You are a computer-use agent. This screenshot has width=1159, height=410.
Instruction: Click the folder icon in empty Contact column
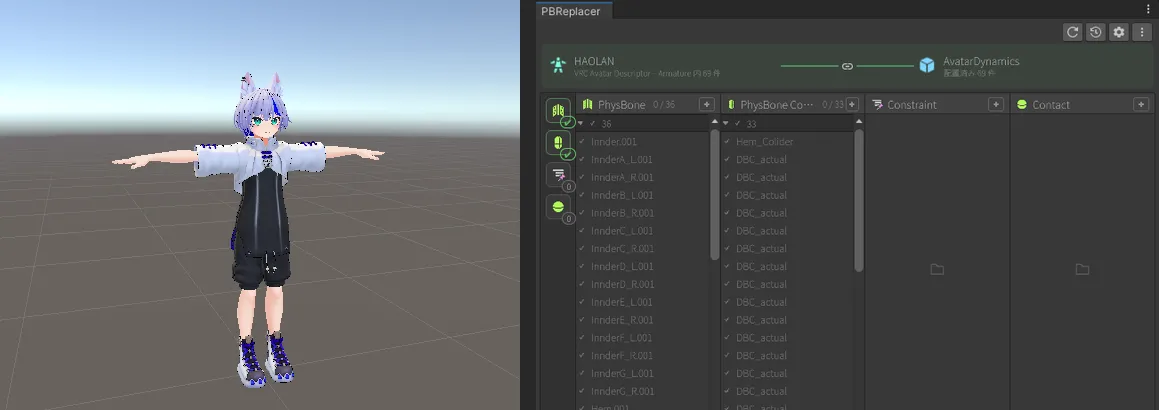click(x=1082, y=269)
